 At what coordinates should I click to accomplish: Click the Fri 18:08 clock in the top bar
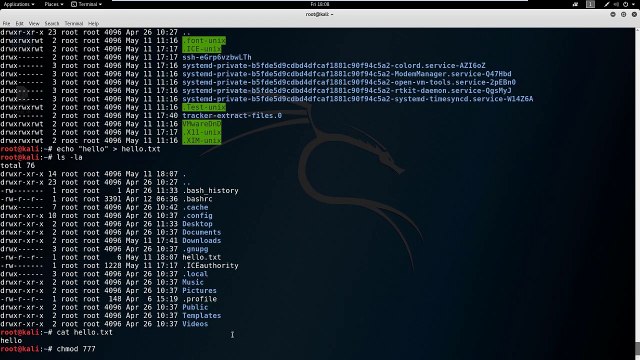320,4
